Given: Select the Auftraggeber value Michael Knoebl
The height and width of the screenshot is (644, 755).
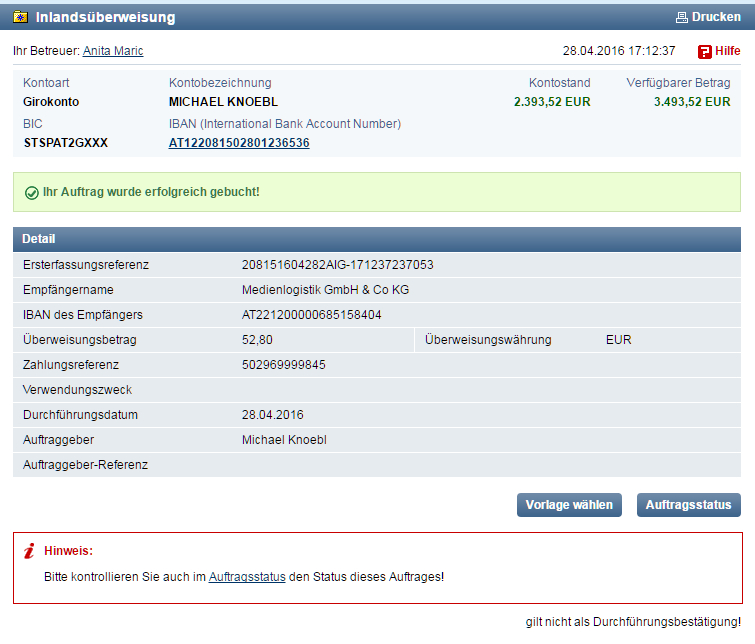Looking at the screenshot, I should [x=284, y=440].
